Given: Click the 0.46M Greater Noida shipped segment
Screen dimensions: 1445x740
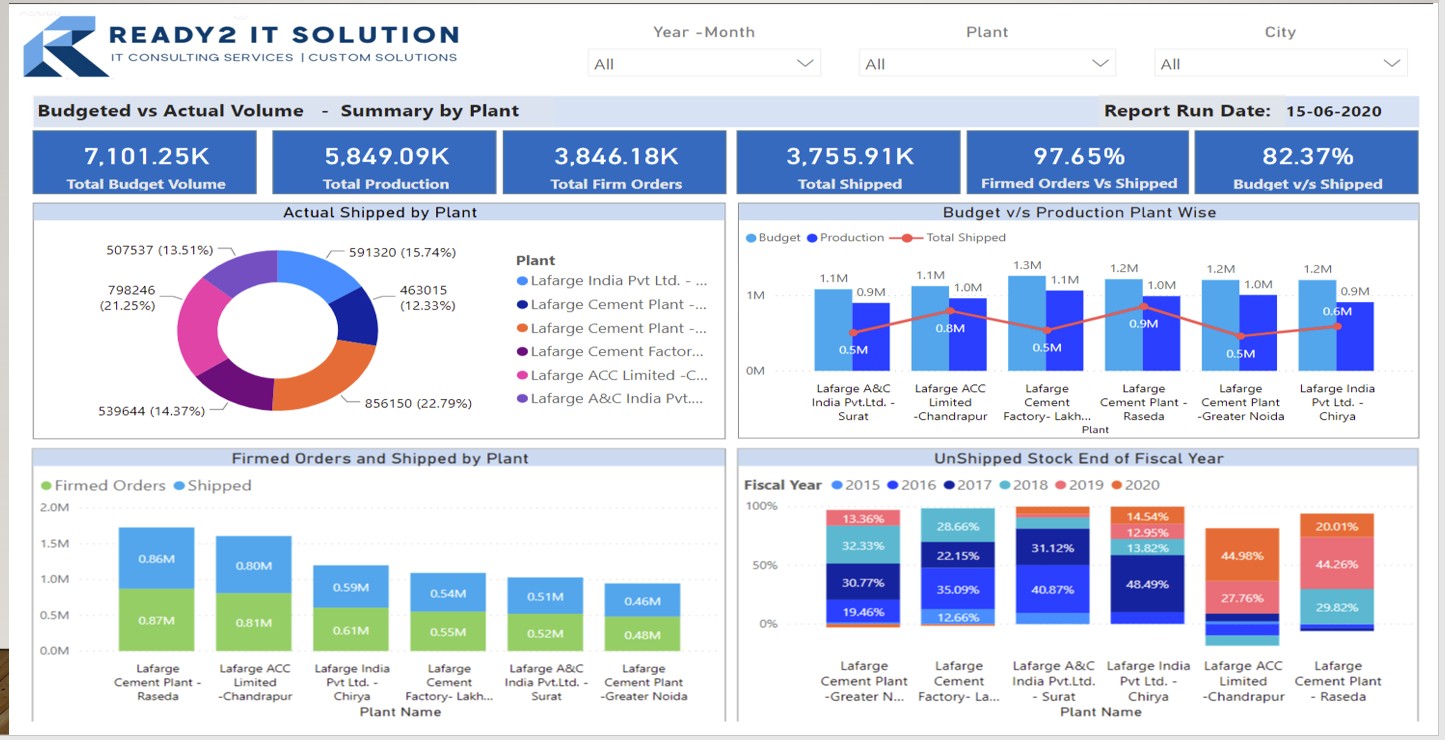Looking at the screenshot, I should click(x=642, y=600).
